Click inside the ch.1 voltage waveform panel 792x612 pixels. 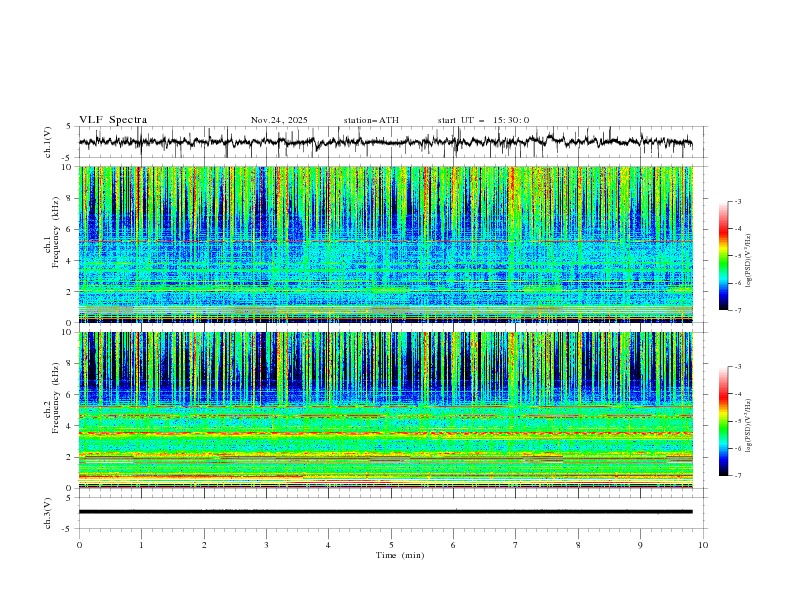pyautogui.click(x=393, y=142)
